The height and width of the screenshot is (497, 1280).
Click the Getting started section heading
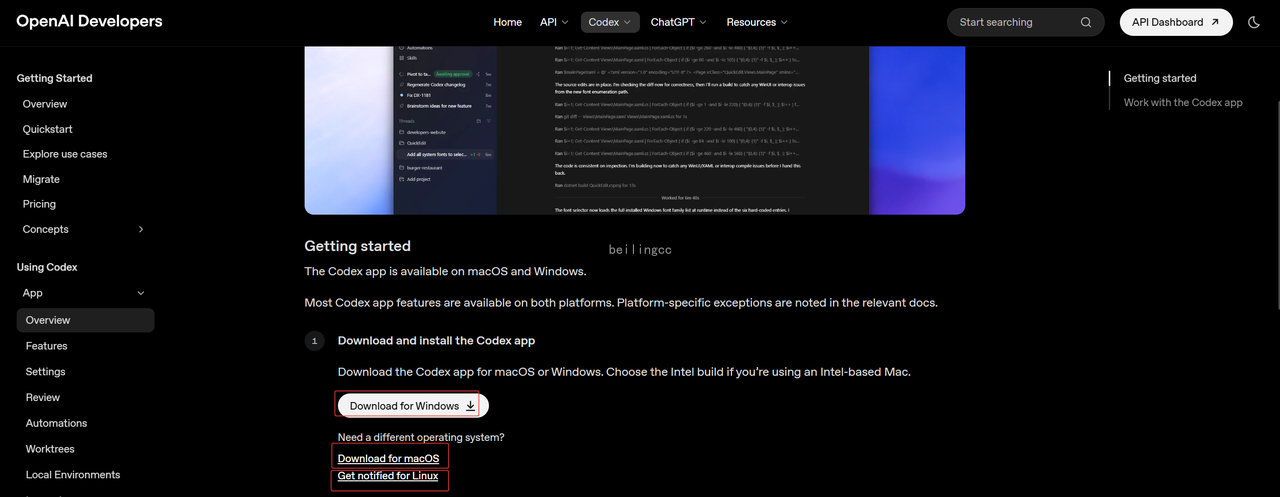(x=358, y=246)
